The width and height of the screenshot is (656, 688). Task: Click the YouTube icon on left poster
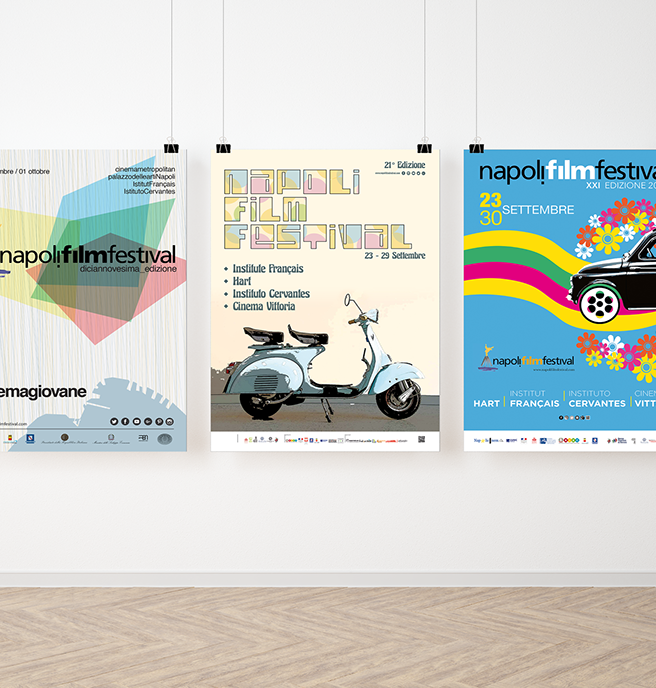tap(137, 421)
